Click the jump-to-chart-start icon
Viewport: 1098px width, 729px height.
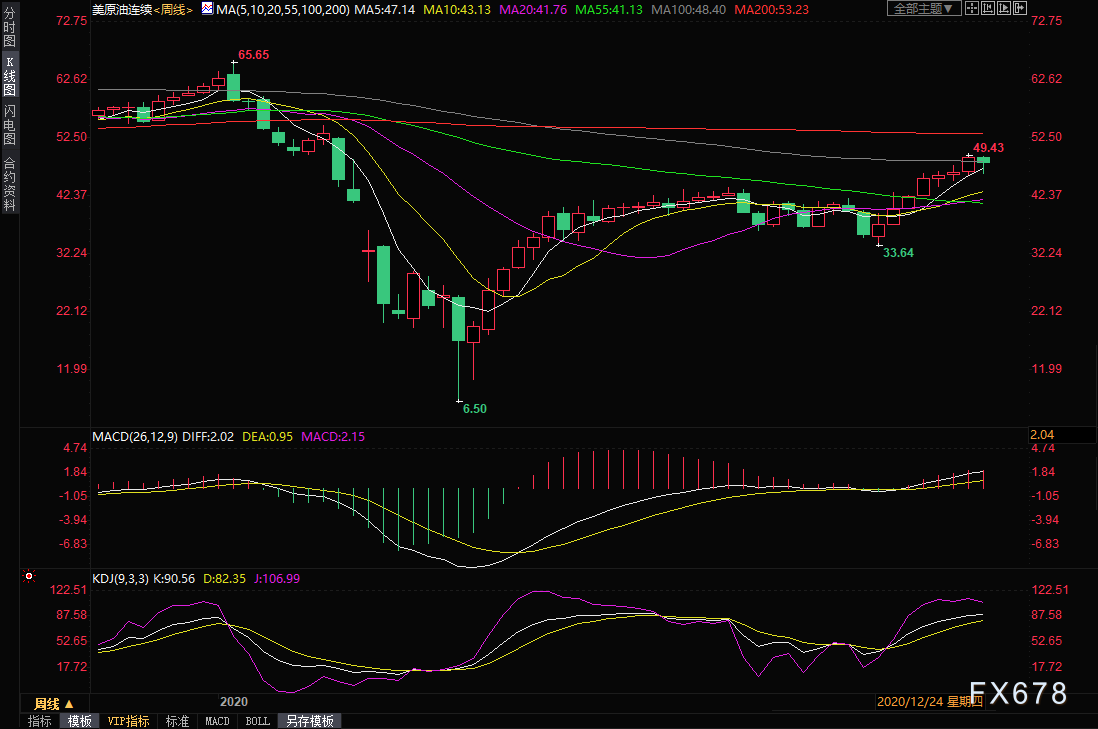987,8
